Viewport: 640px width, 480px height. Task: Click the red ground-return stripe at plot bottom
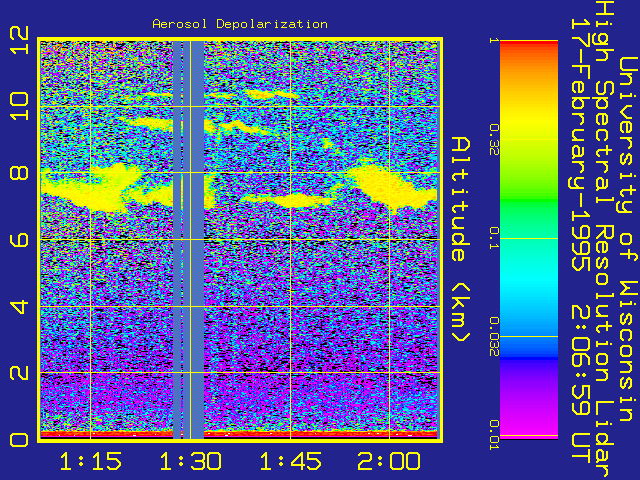coord(240,434)
